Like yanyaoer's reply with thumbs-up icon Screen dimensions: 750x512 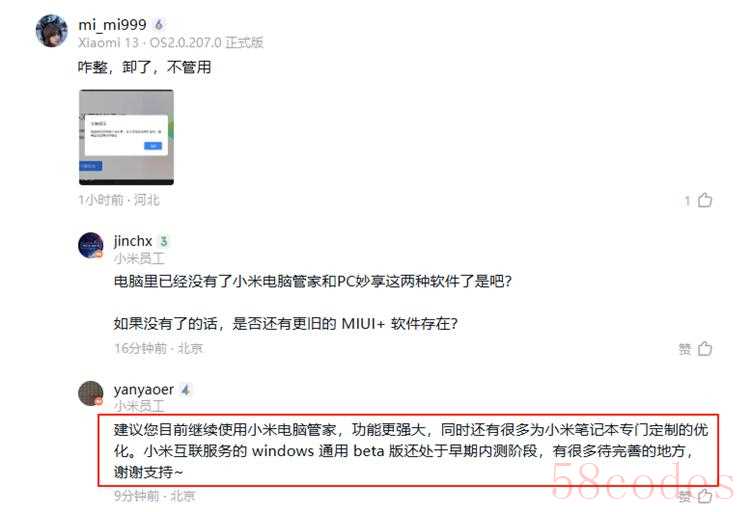[705, 496]
